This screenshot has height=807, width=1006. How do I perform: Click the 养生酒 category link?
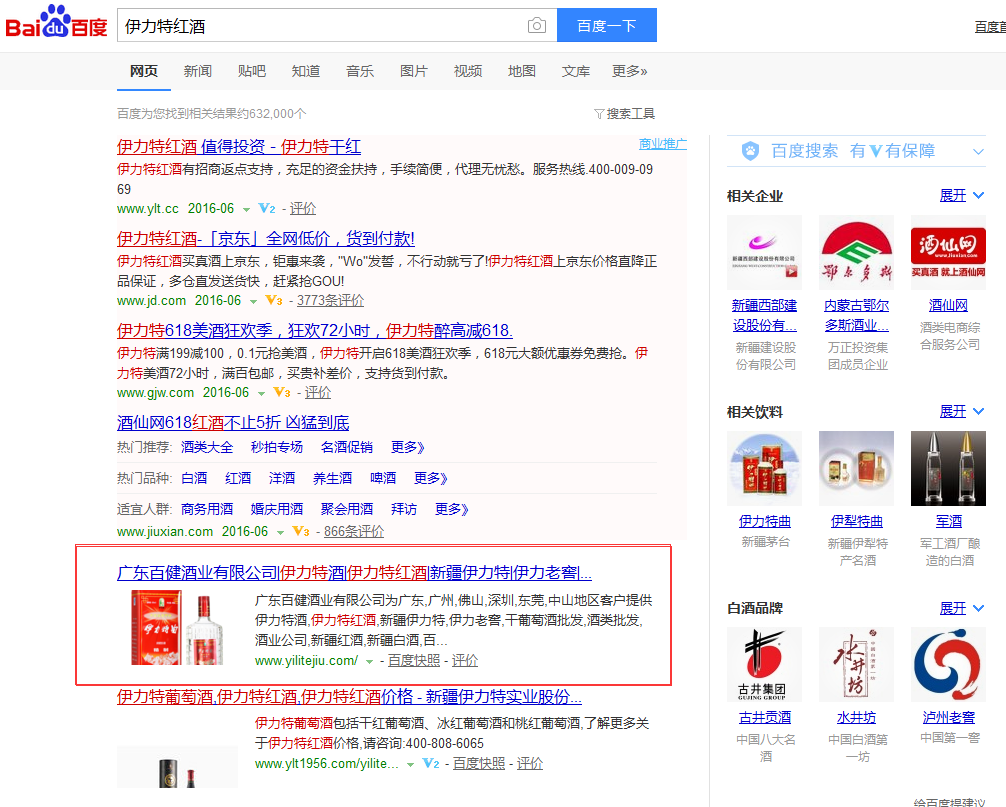[x=332, y=478]
